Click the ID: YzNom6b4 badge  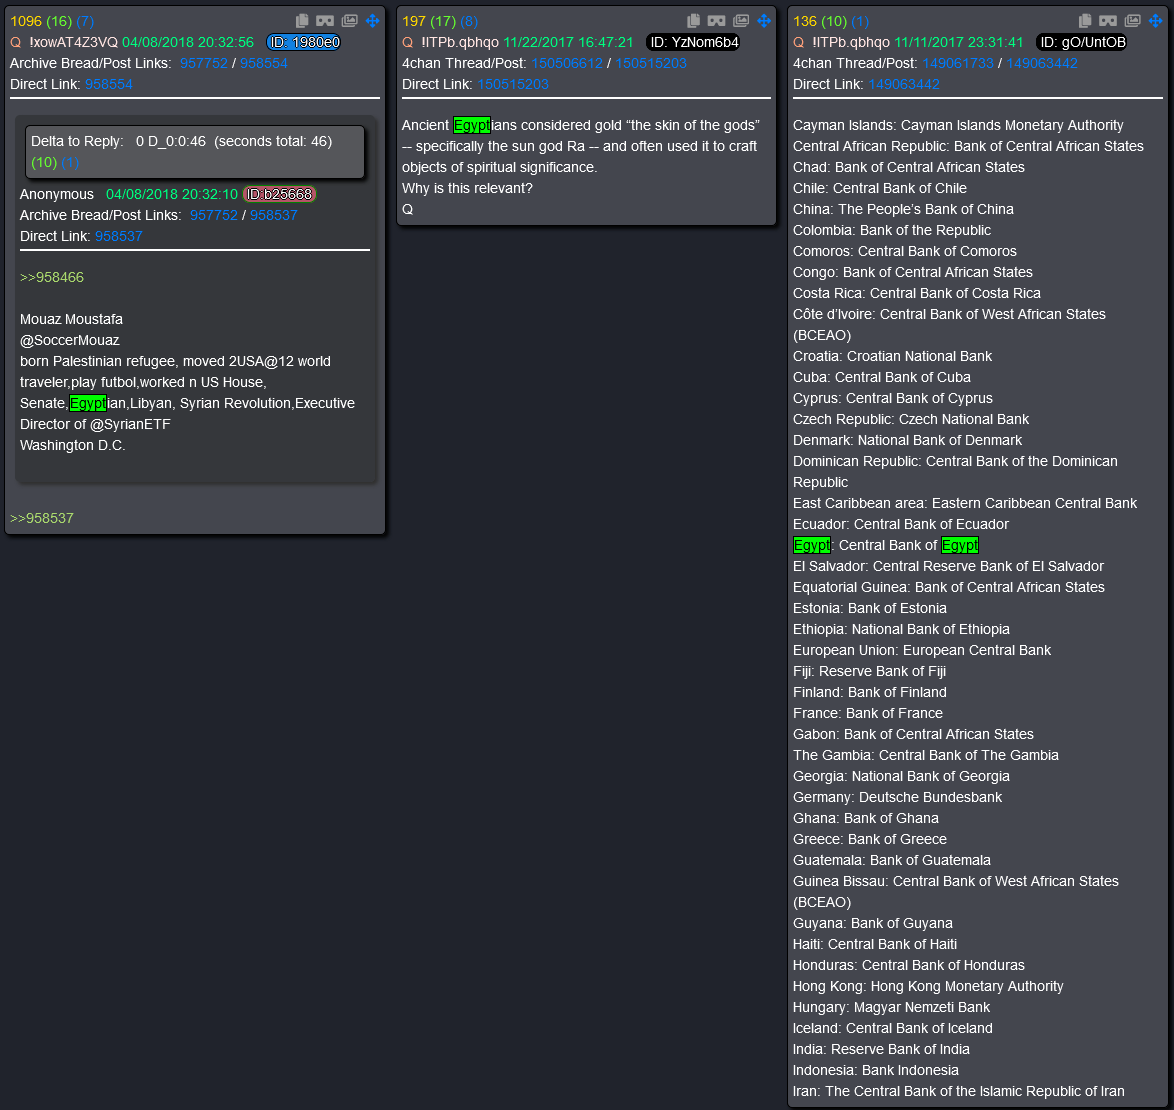(693, 43)
